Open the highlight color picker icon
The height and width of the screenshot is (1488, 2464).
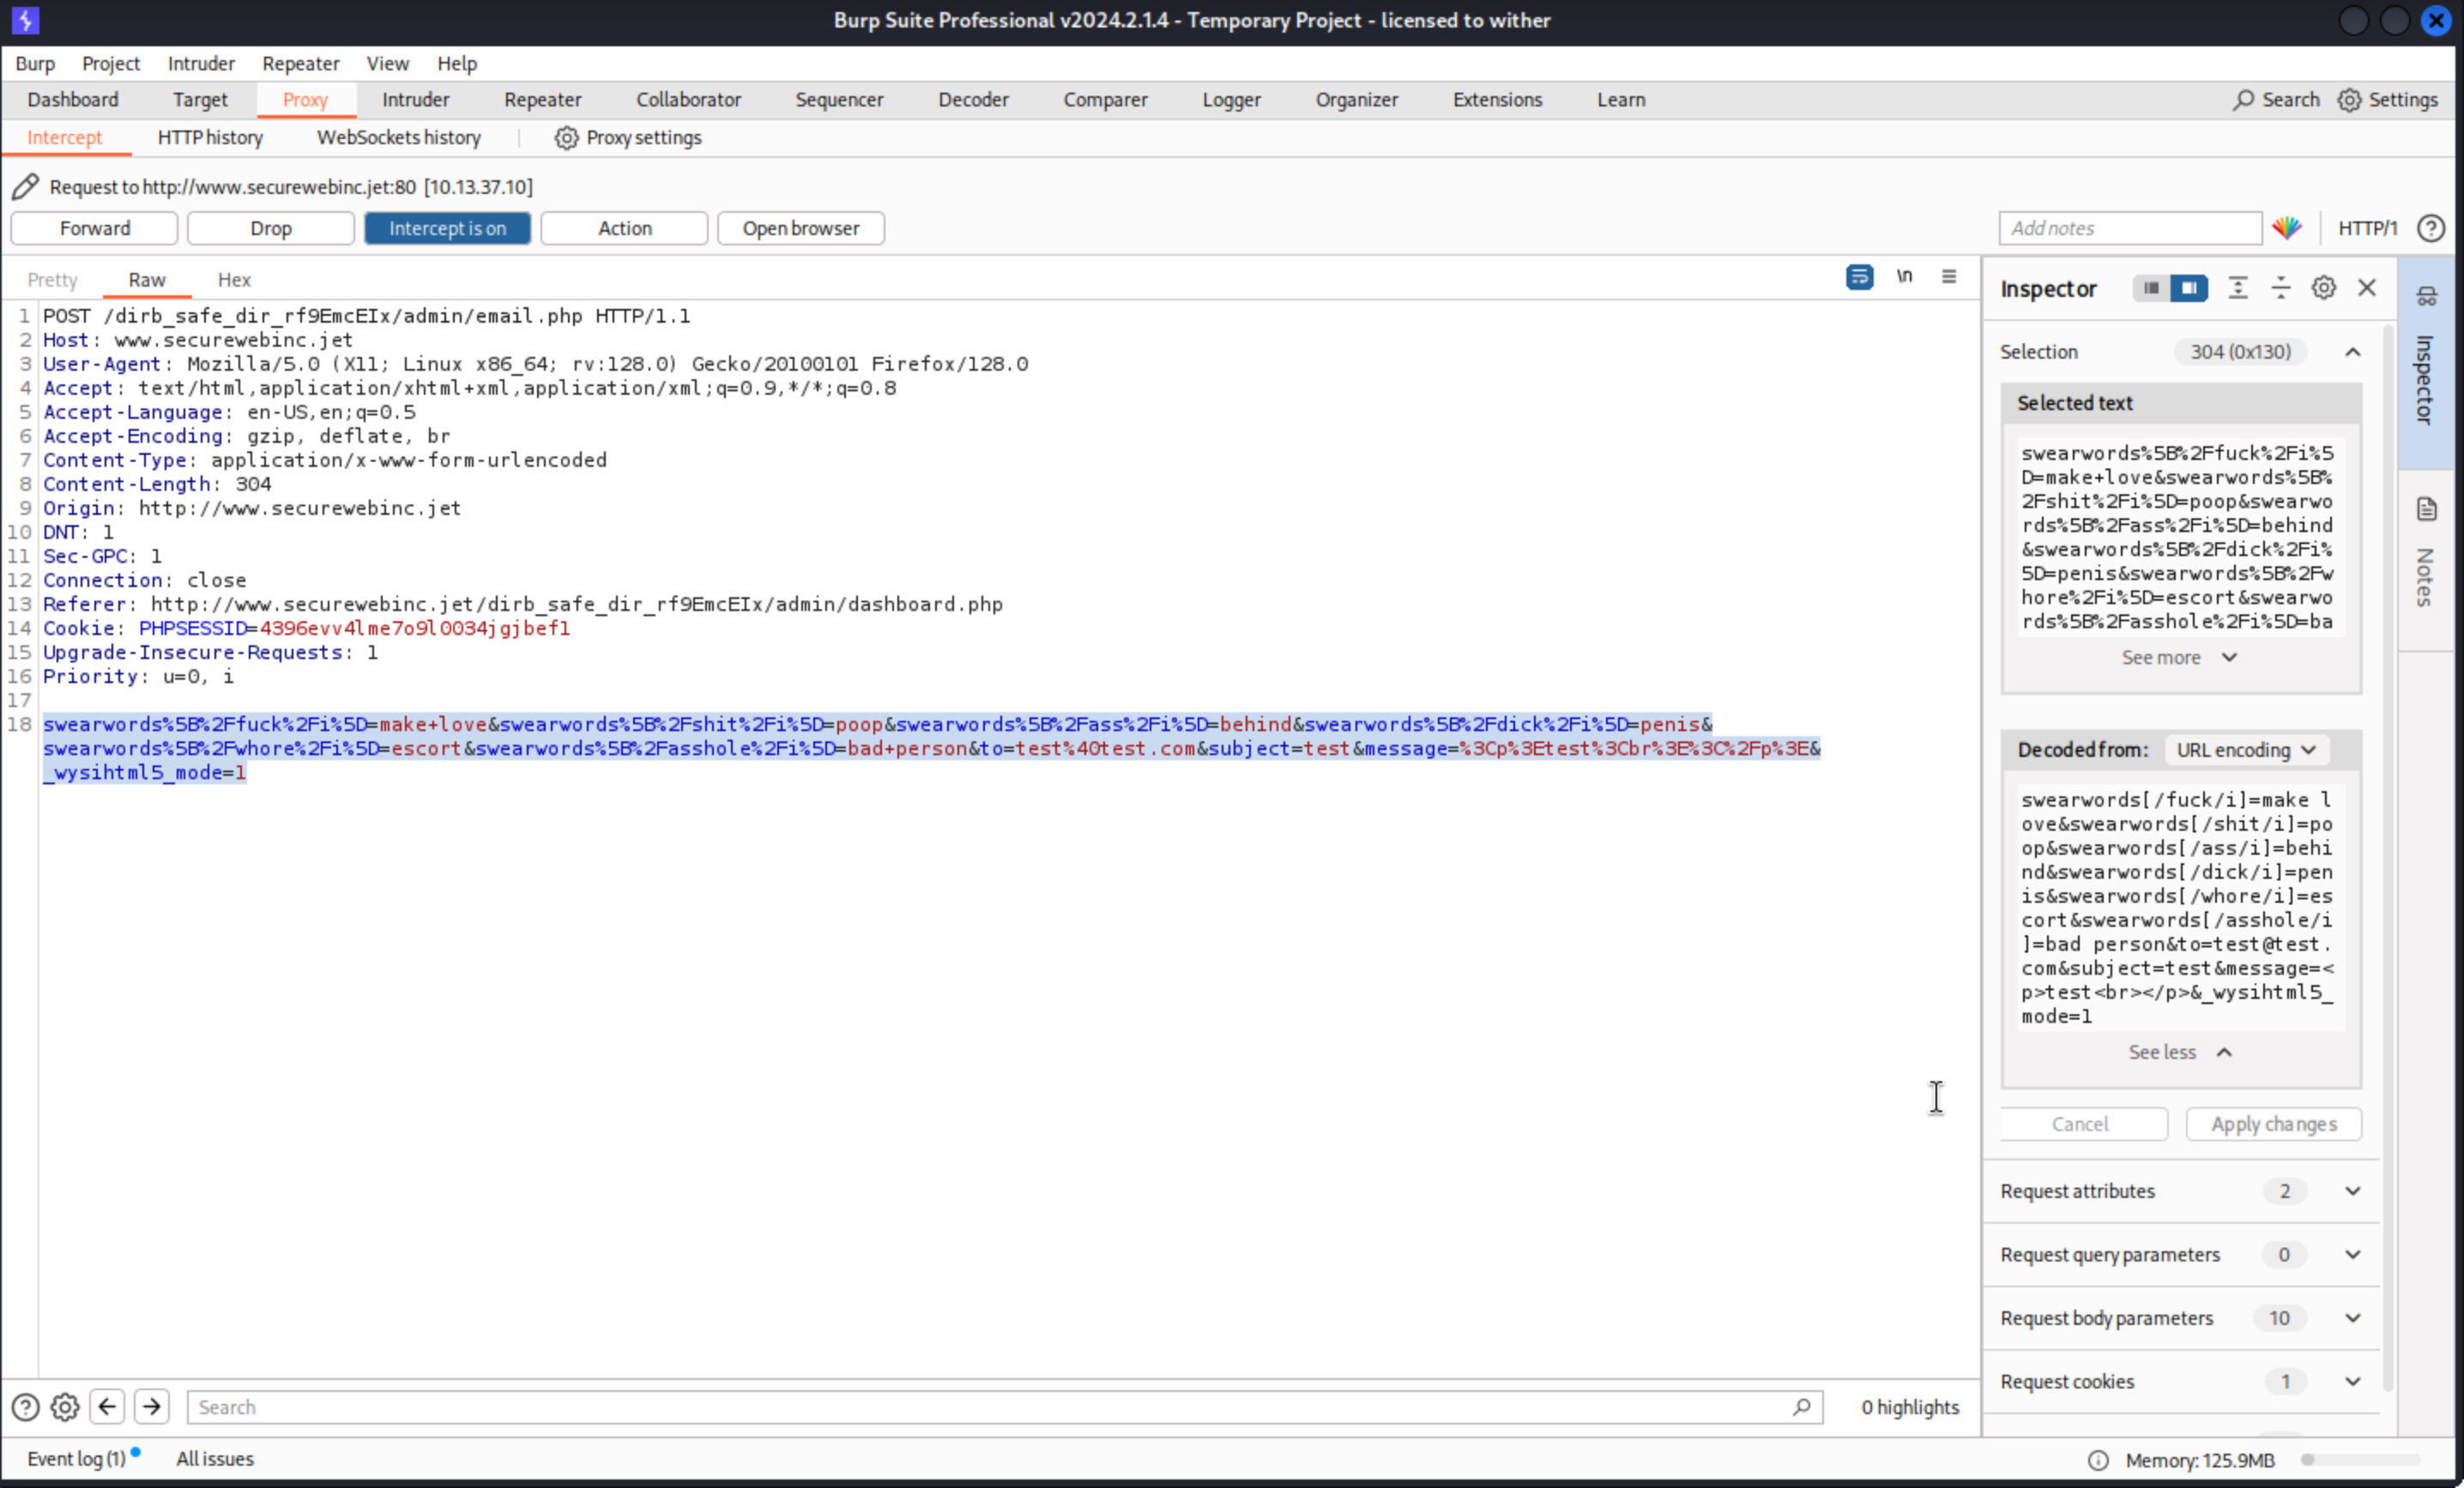(2287, 228)
